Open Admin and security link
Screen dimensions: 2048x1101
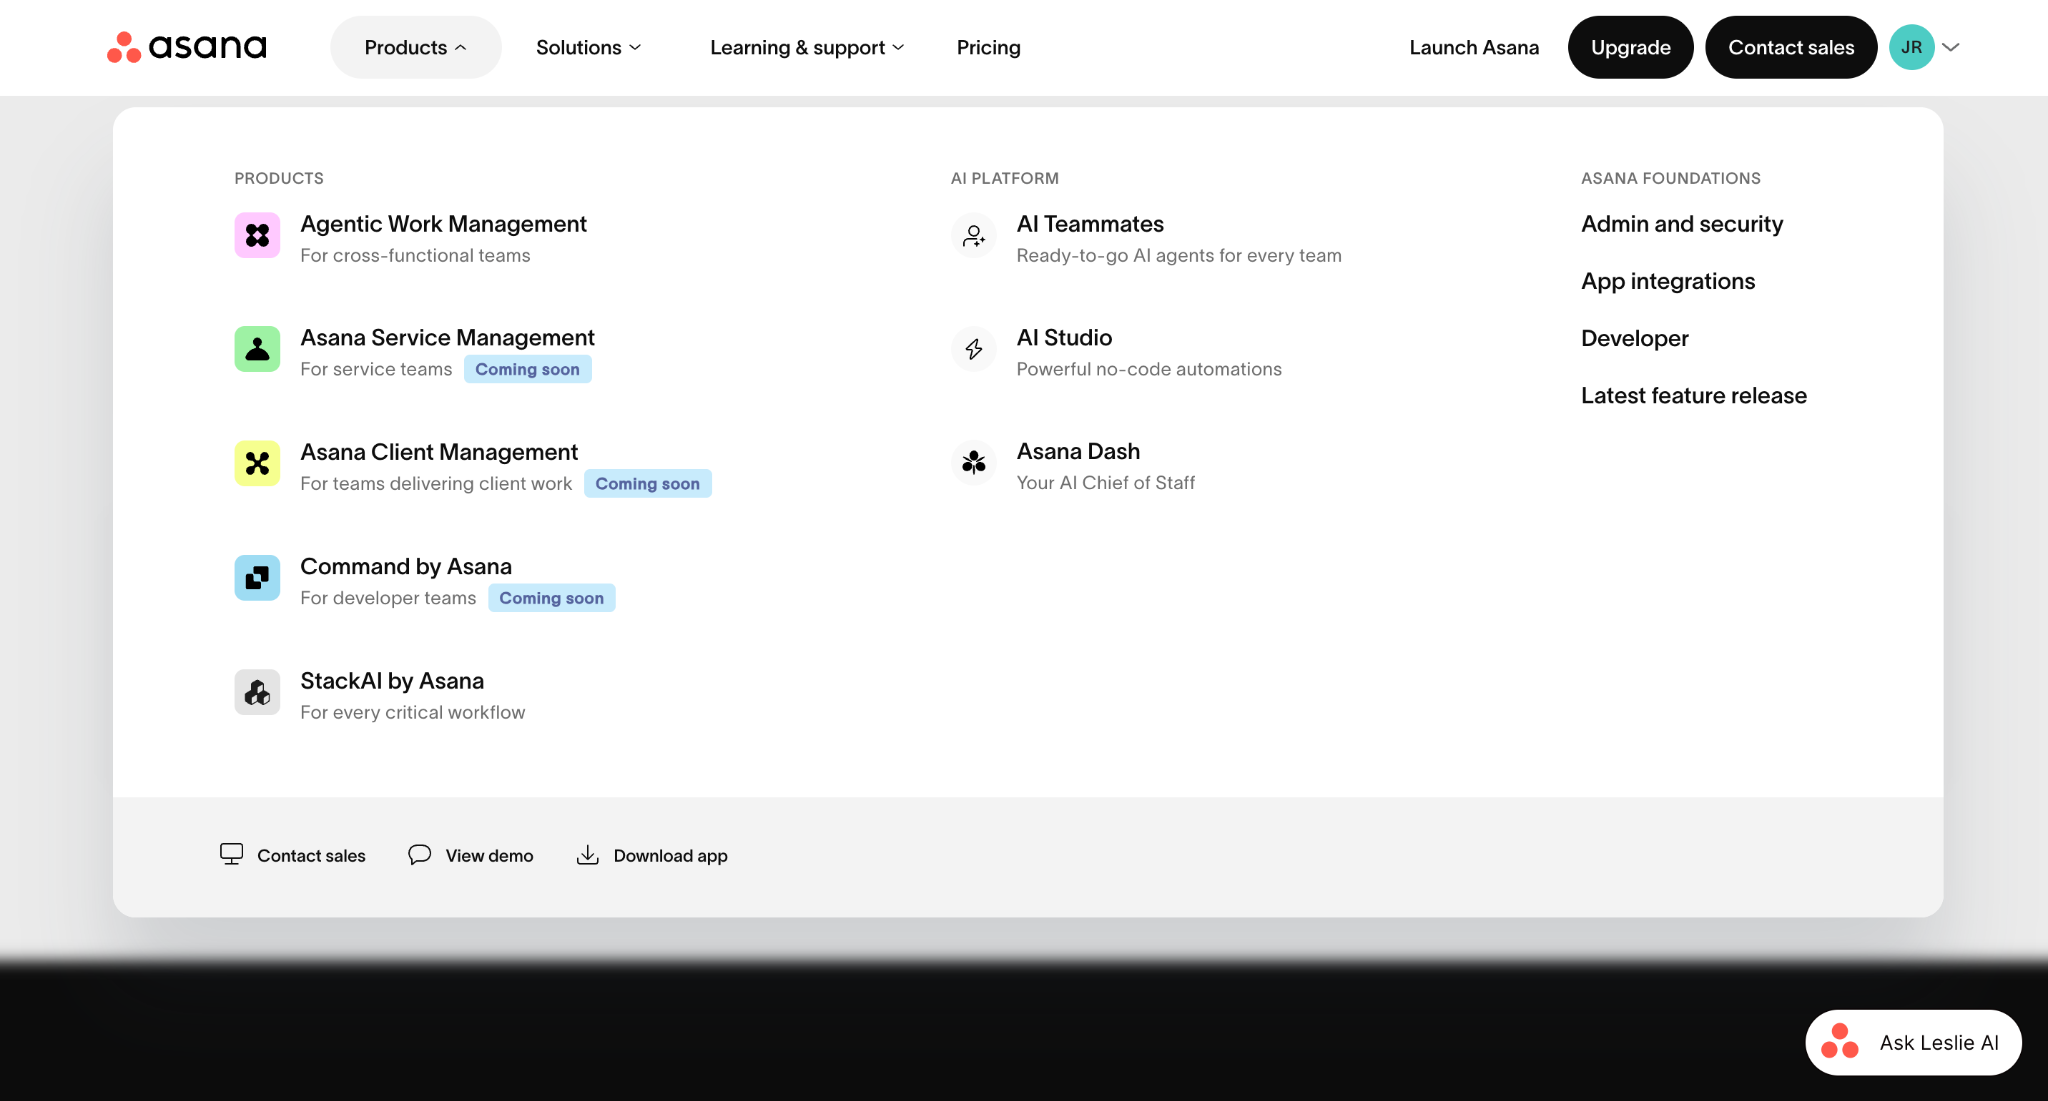[x=1682, y=224]
